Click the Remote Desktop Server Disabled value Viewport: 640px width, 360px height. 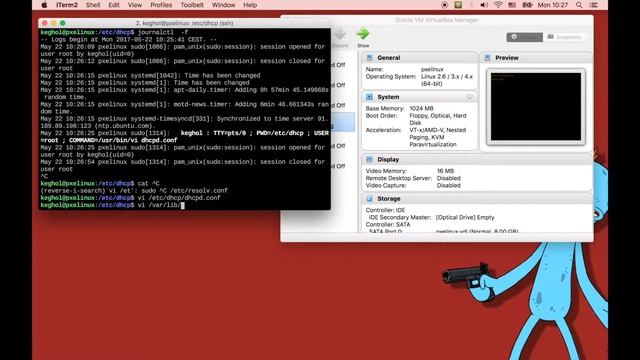point(449,178)
